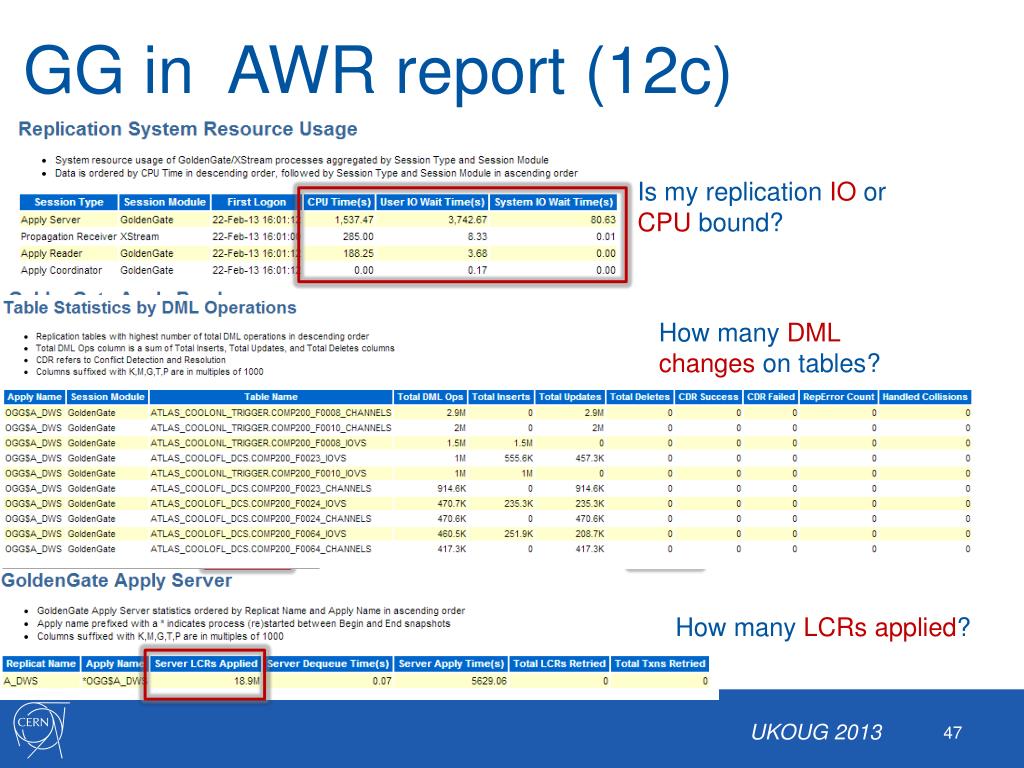Screen dimensions: 1024x768
Task: Select table ATLAS_COOLONL_TRIGGER.COMP200_F0008_CHANNELS
Action: tap(271, 413)
